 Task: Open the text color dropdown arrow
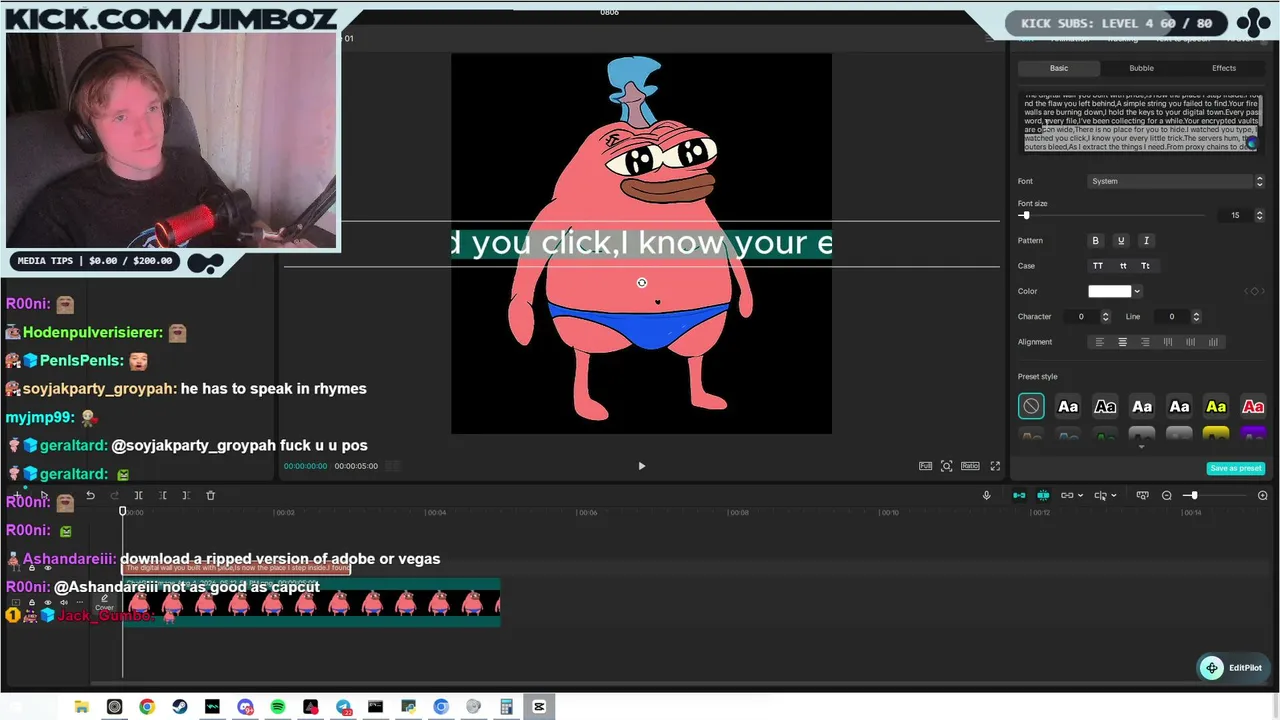pos(1137,291)
